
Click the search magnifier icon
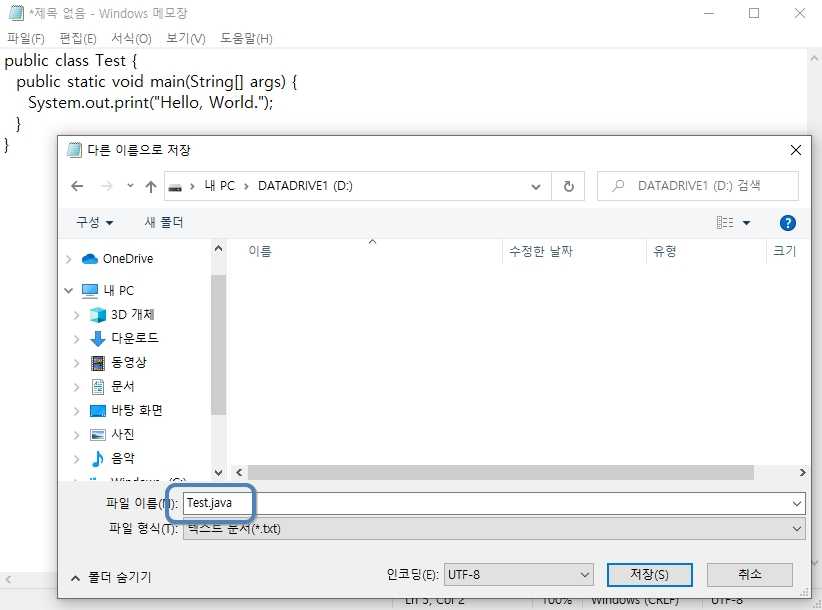(x=618, y=186)
